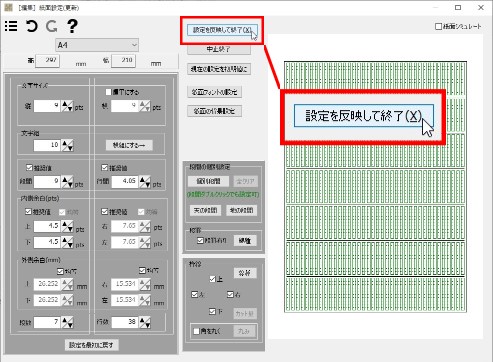The width and height of the screenshot is (493, 362).
Task: Click the 天の段間 button
Action: click(x=205, y=210)
